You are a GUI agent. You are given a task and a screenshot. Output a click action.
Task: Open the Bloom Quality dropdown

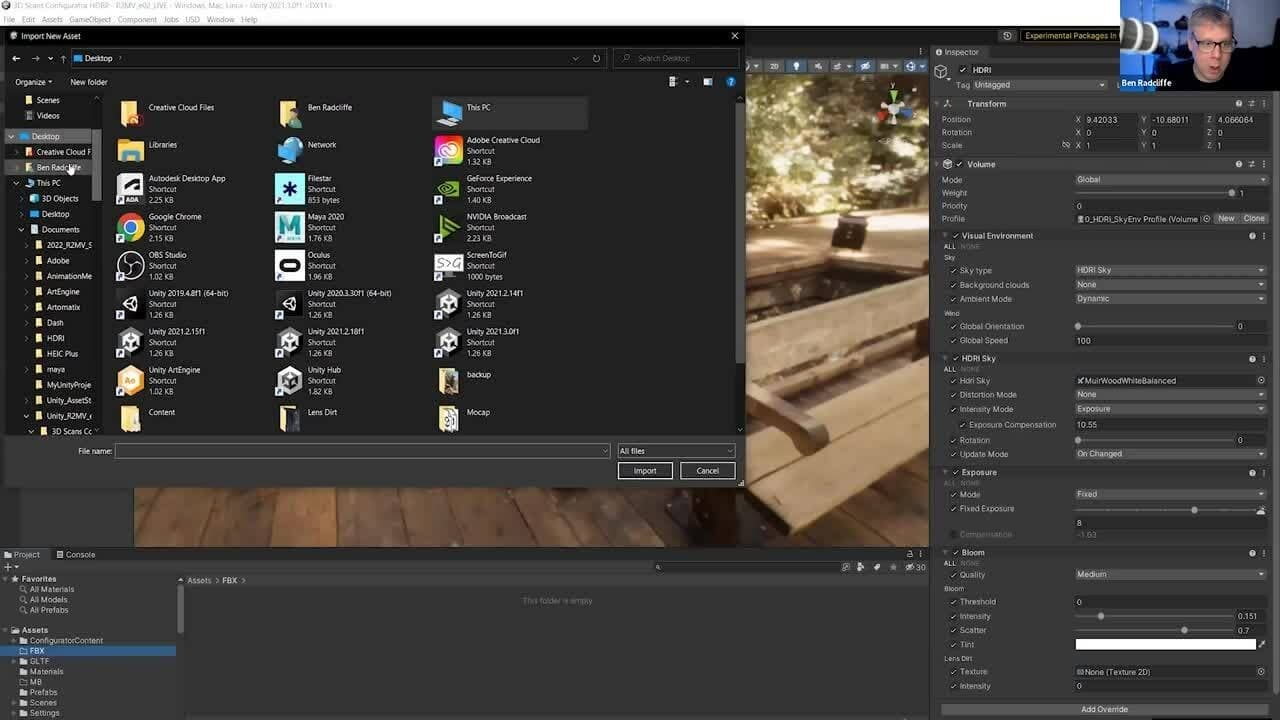[x=1171, y=575]
